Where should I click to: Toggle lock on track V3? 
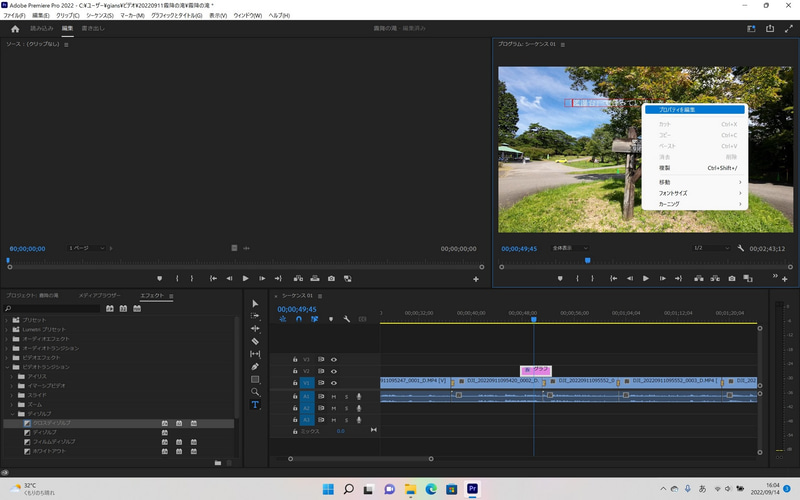point(295,359)
